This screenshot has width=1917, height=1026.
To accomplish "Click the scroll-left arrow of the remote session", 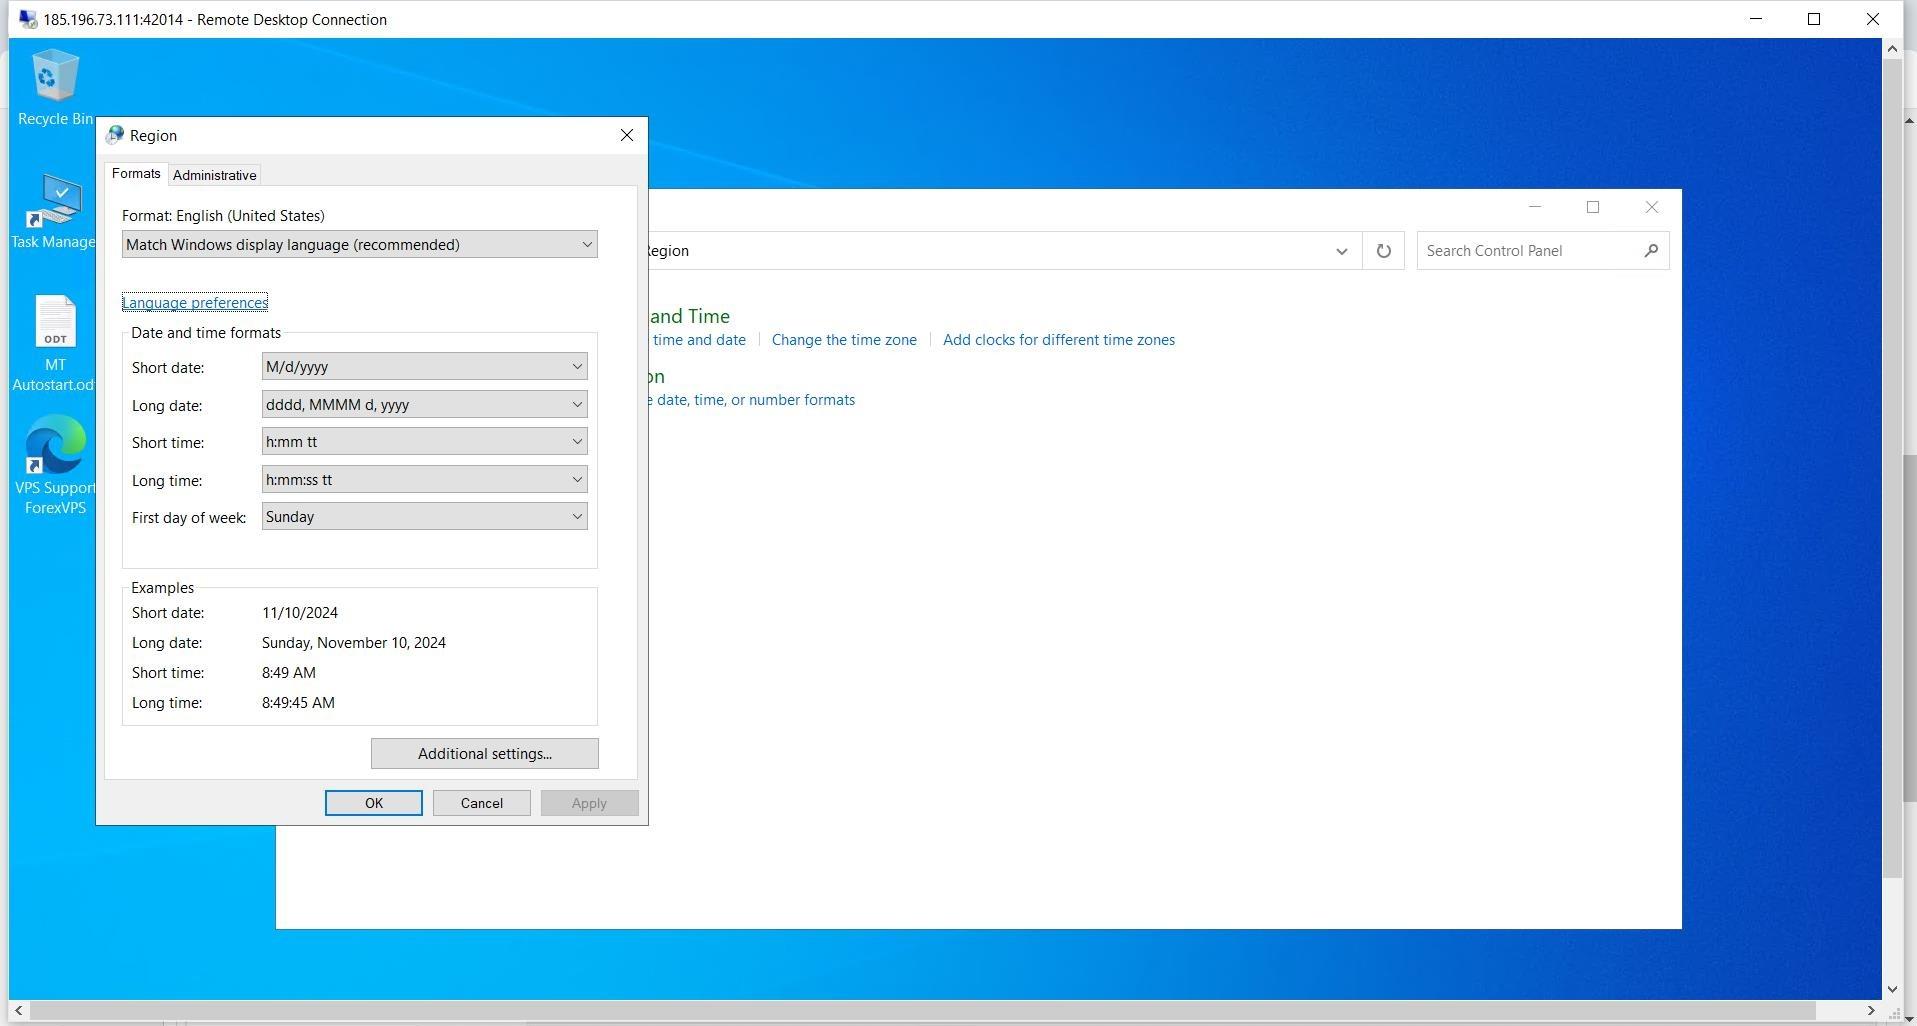I will point(18,1010).
